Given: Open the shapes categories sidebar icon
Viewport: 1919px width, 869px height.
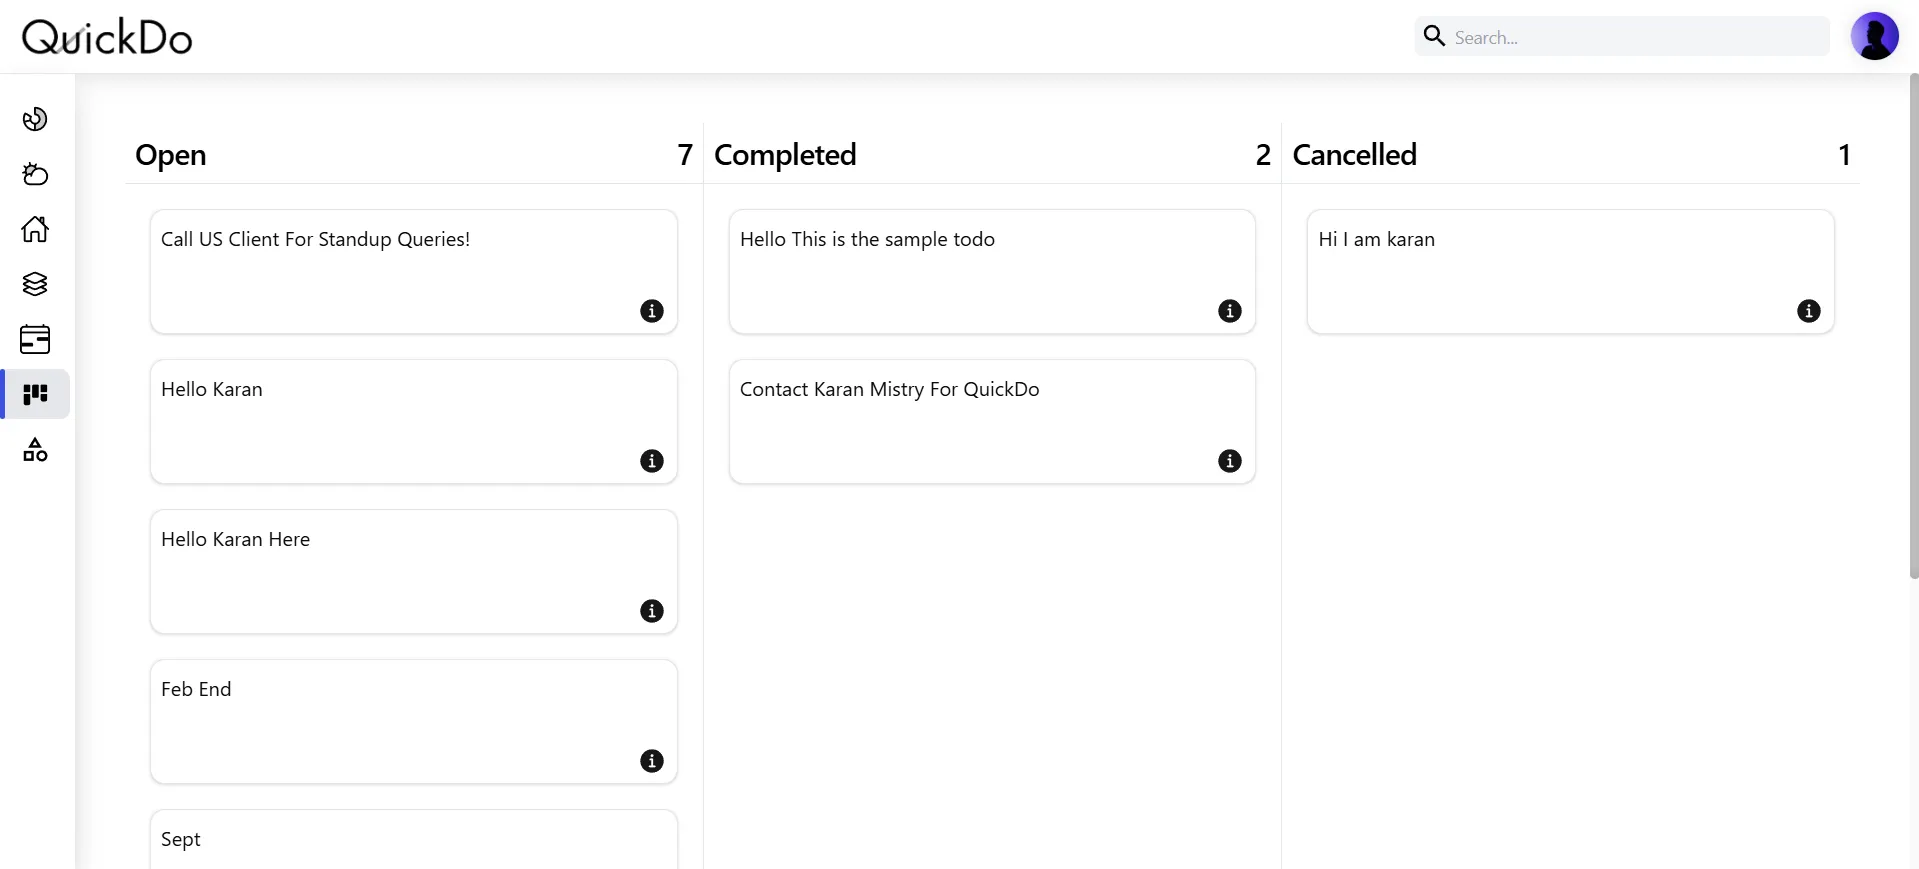Looking at the screenshot, I should pyautogui.click(x=35, y=449).
